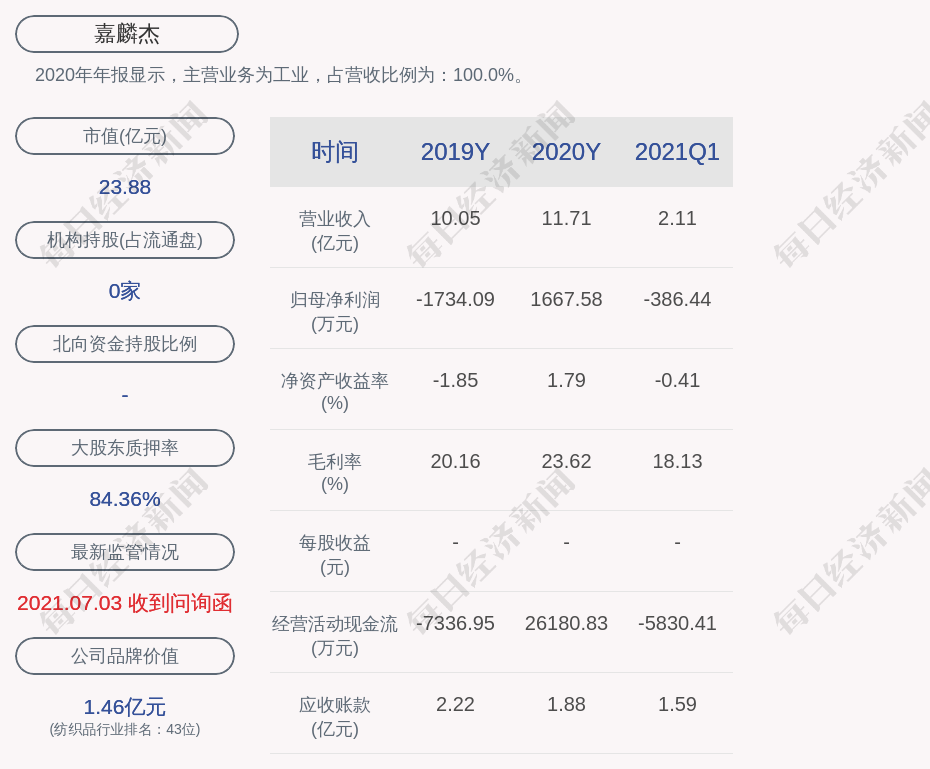Select the value 0家

tap(125, 291)
